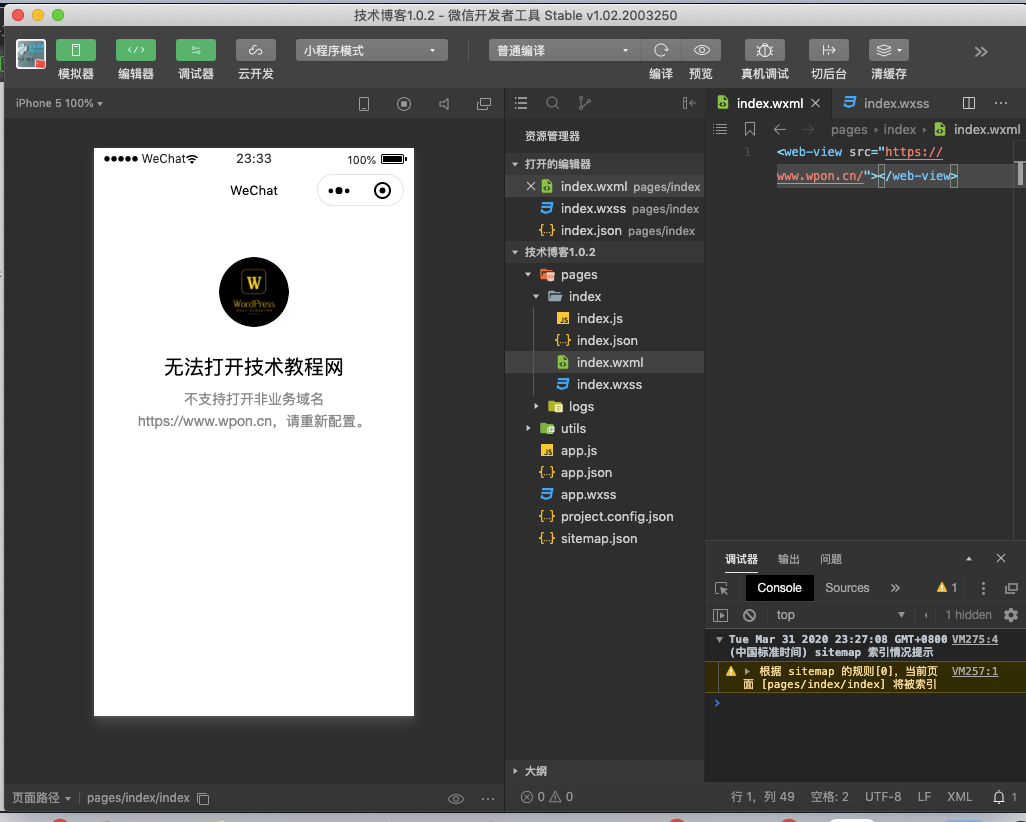This screenshot has width=1026, height=822.
Task: Click the VM275:4 source link
Action: (974, 639)
